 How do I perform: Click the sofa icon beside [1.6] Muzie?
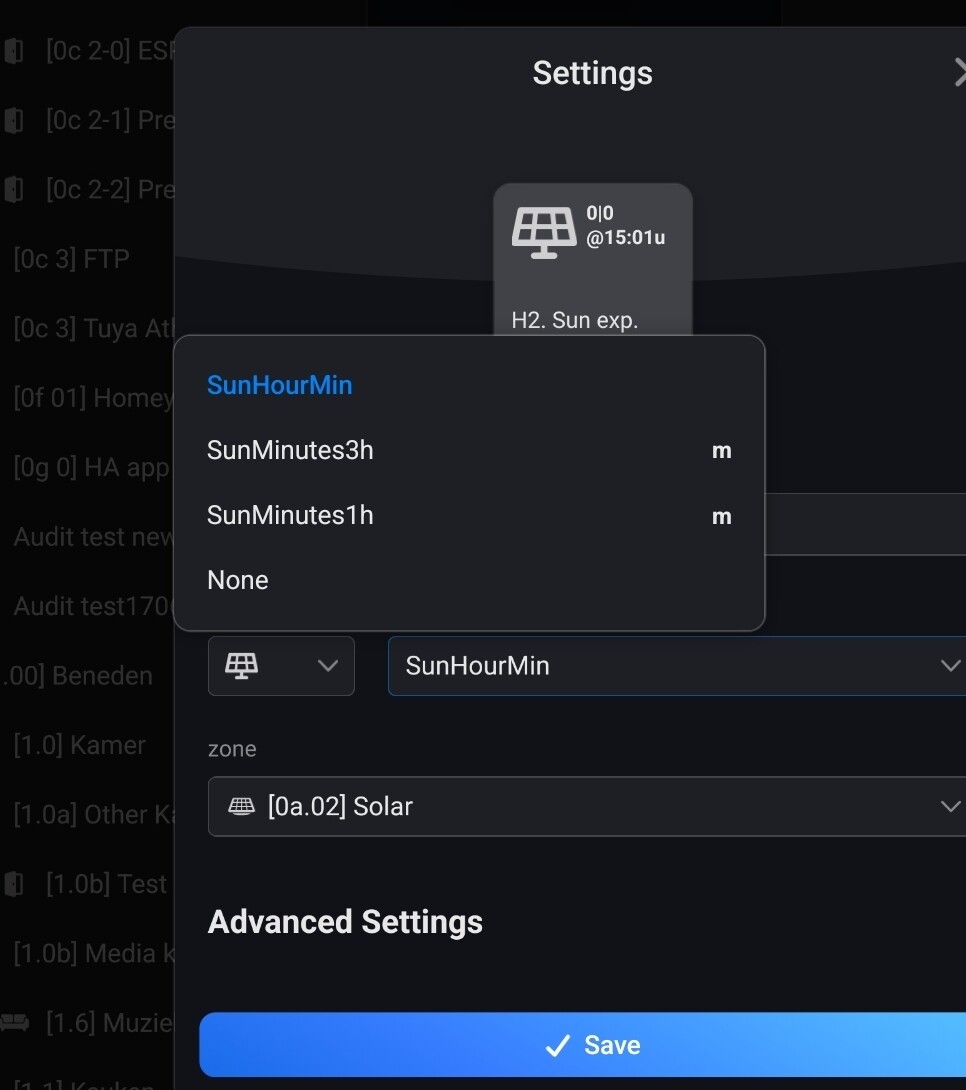pyautogui.click(x=14, y=1022)
